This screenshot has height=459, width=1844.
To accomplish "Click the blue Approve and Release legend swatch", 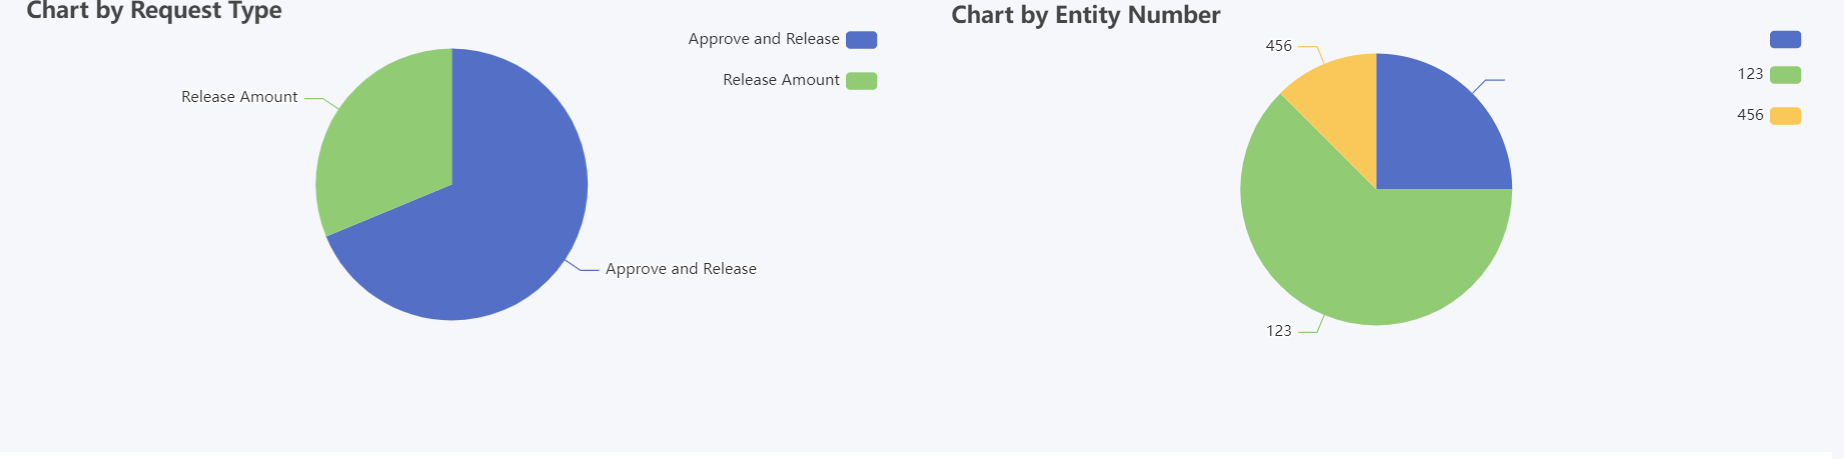I will 861,40.
